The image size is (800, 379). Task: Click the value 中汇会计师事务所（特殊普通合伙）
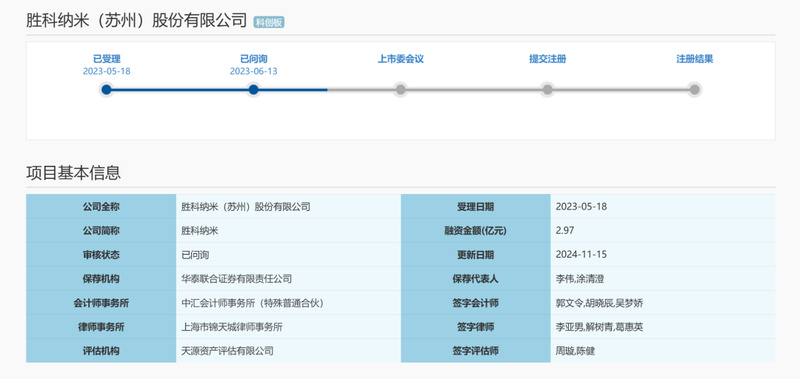253,303
